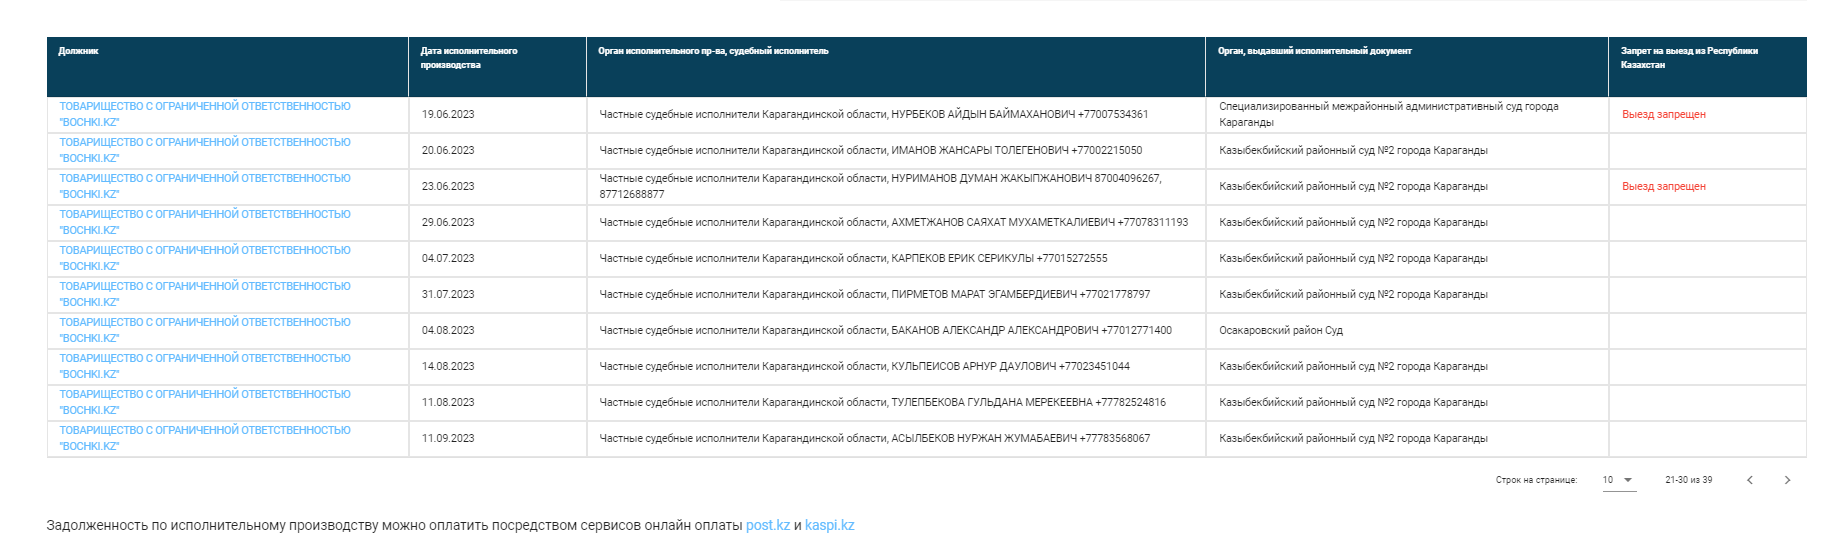Click the "Орган, выдавший исполнительный документ" header
The image size is (1840, 541).
[x=1314, y=51]
